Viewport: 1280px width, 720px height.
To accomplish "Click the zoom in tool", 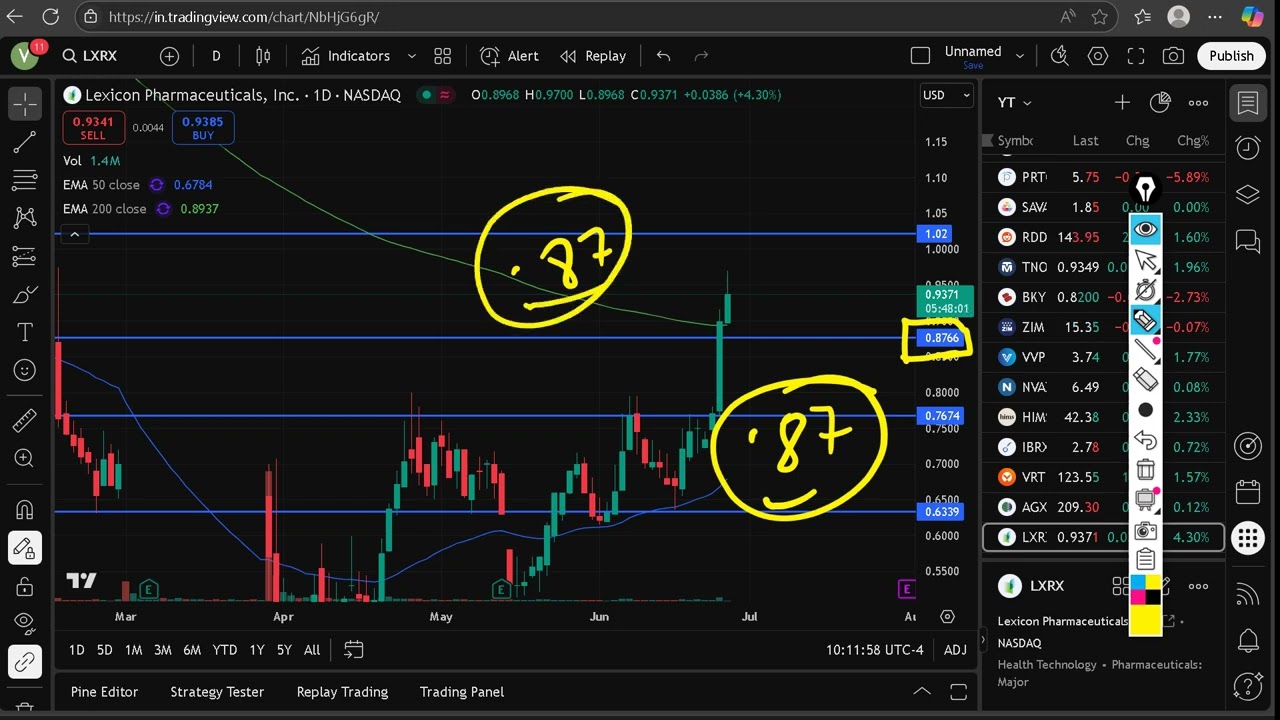I will 25,458.
